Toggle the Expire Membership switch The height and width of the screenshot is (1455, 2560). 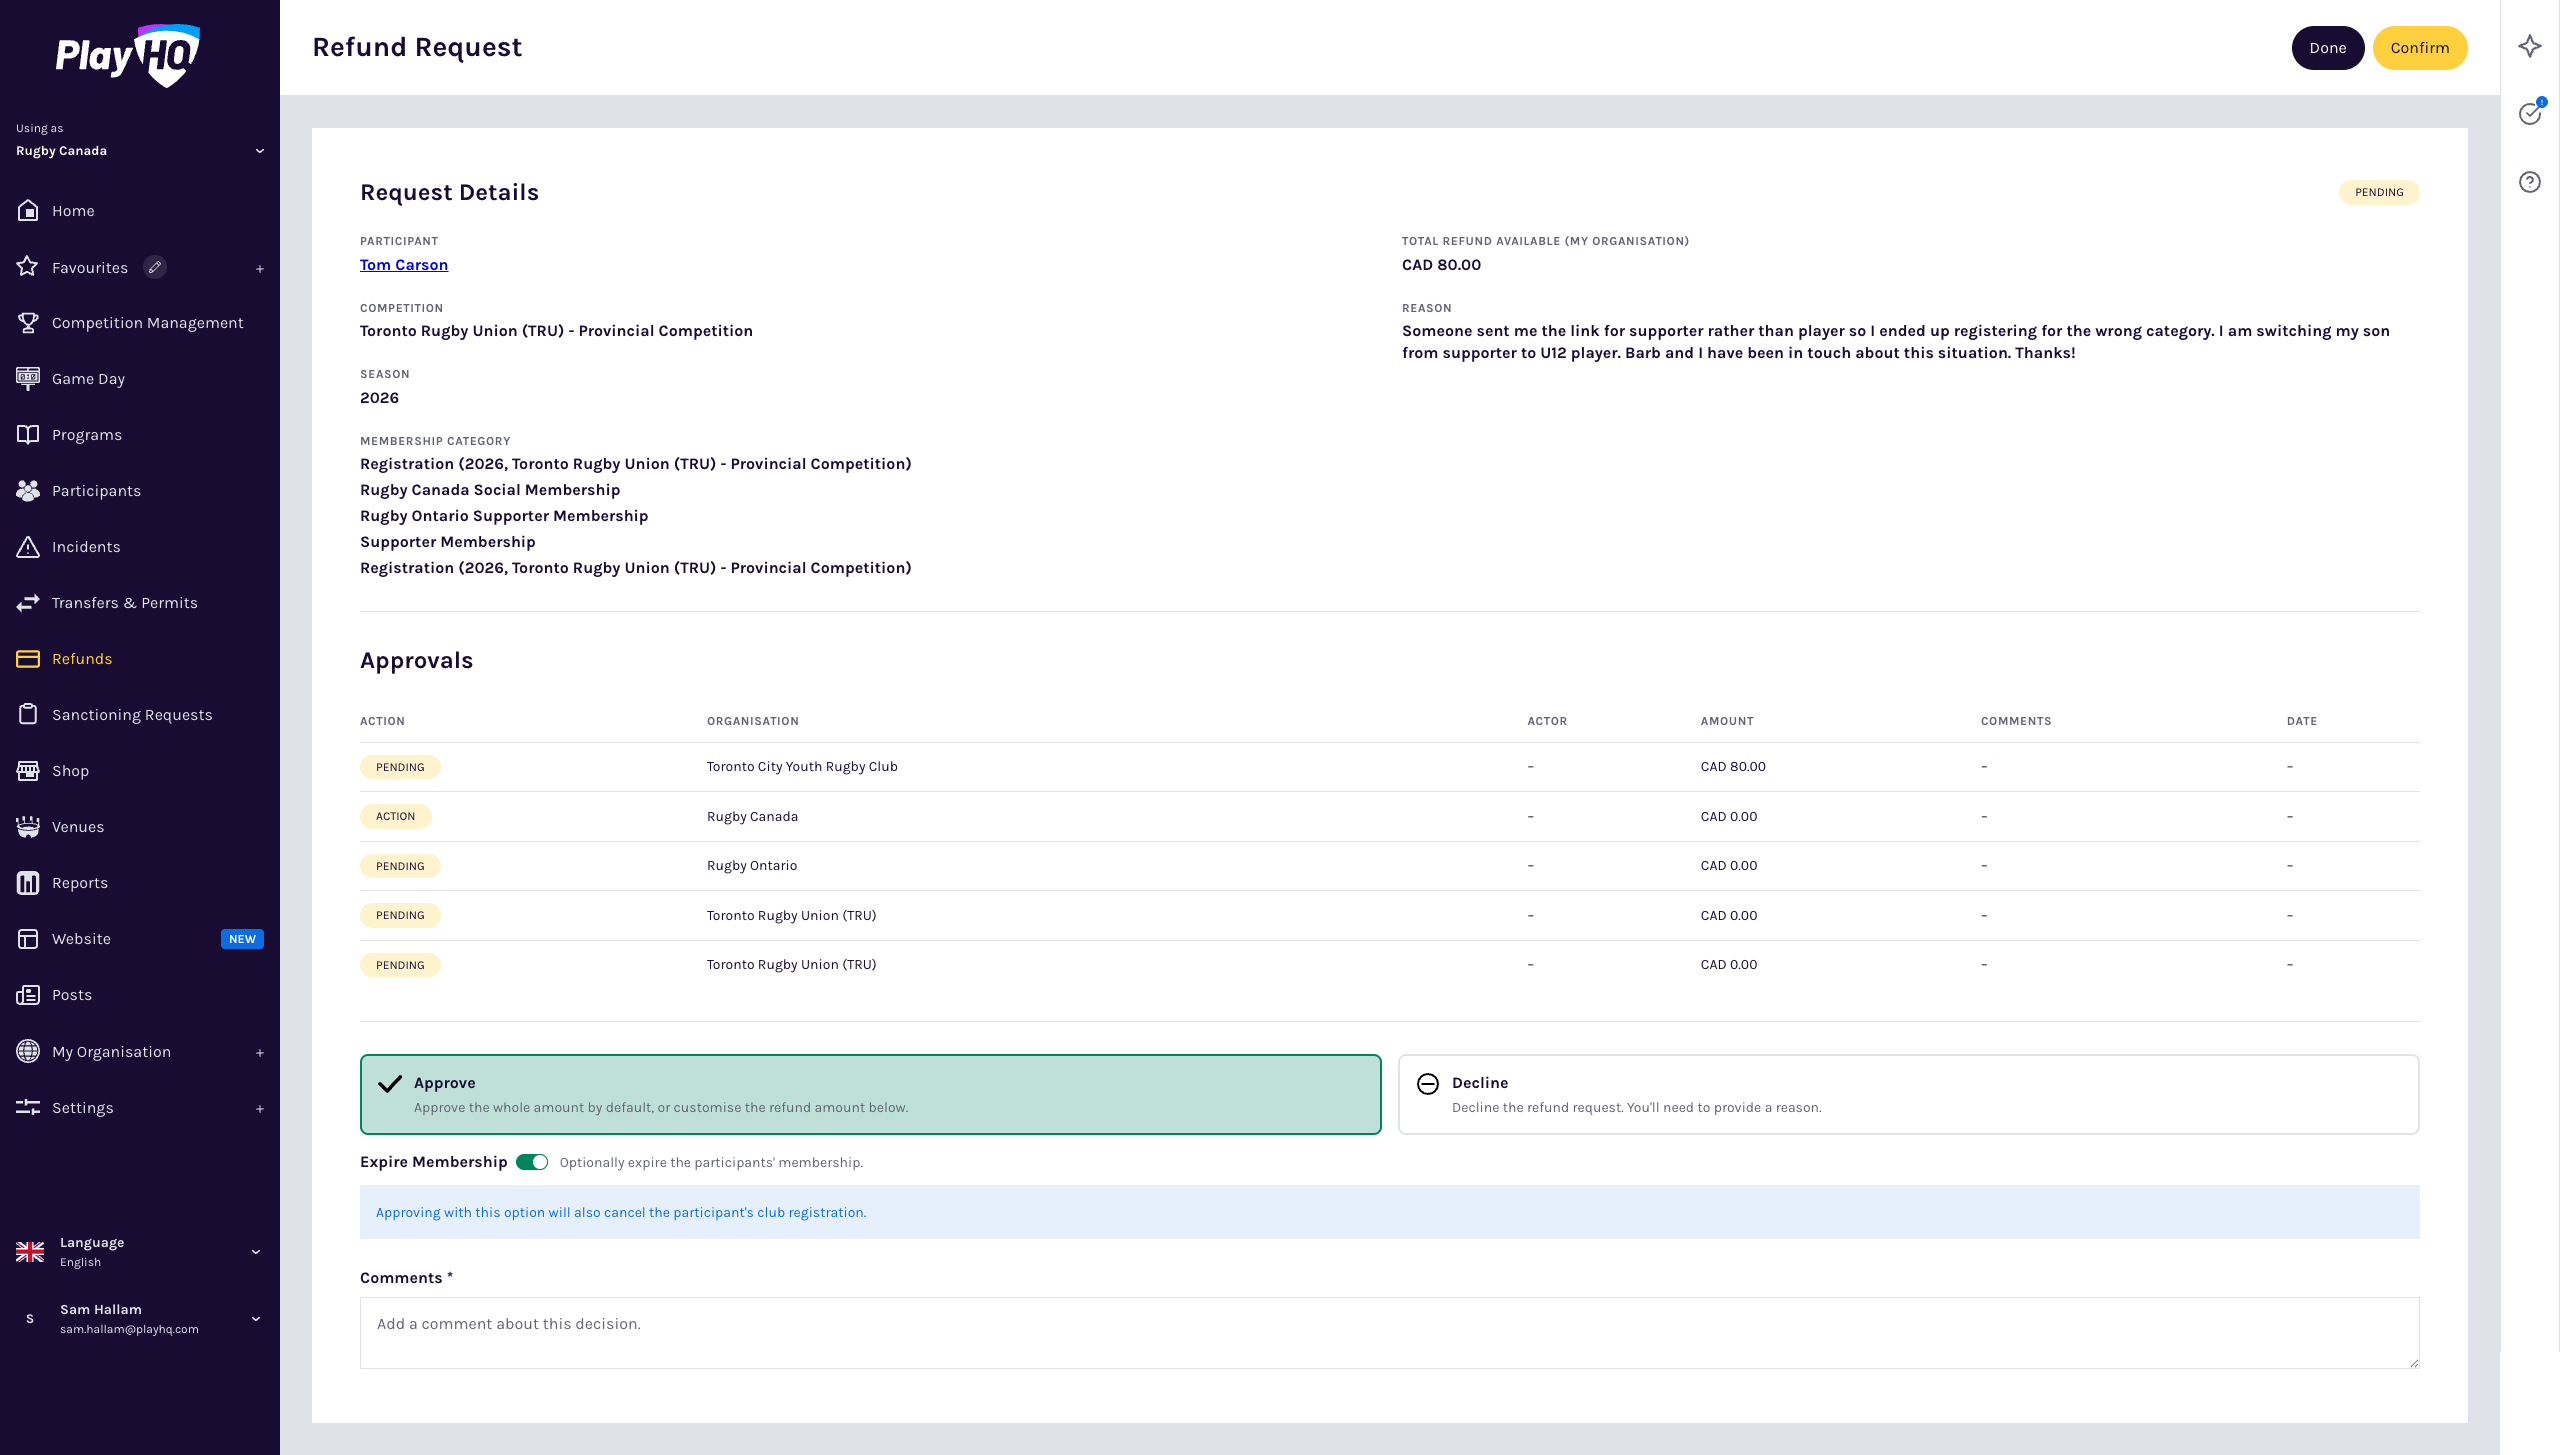coord(532,1162)
